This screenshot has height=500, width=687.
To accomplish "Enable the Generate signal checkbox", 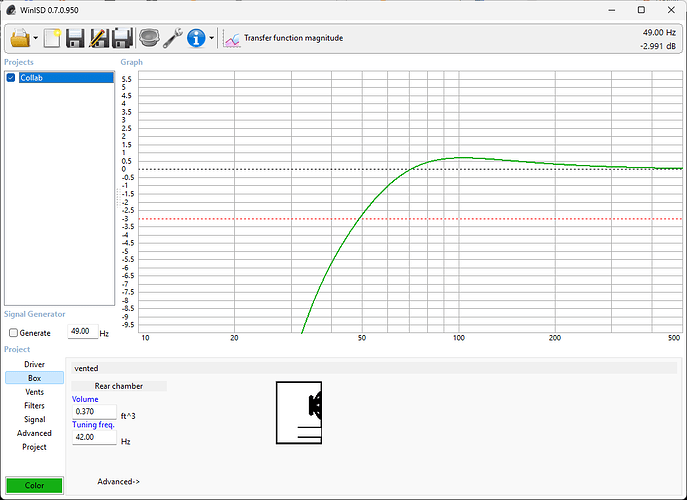I will (13, 333).
